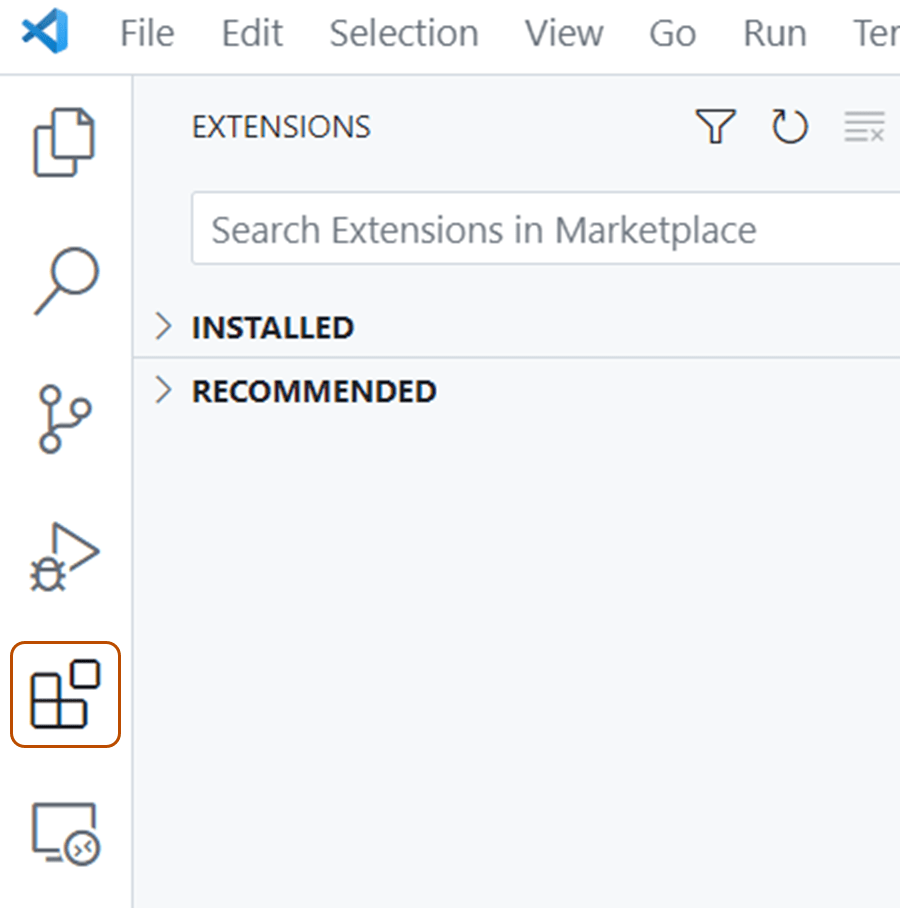Open the Search view
This screenshot has height=908, width=900.
pyautogui.click(x=62, y=281)
